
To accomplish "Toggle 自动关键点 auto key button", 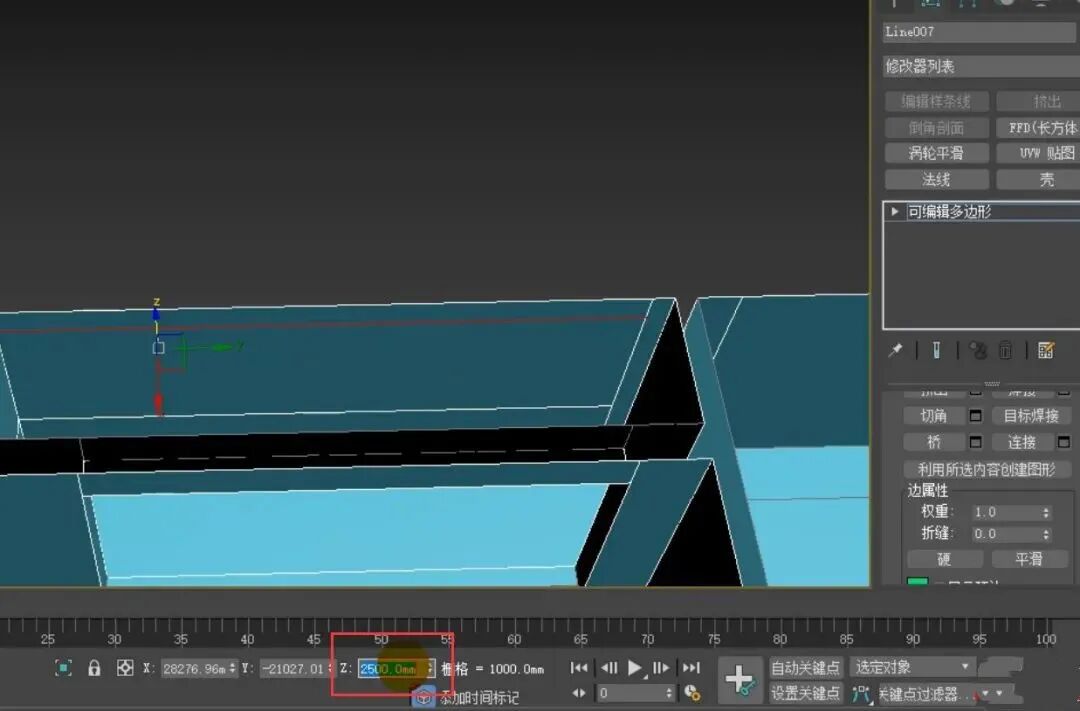I will [x=806, y=668].
